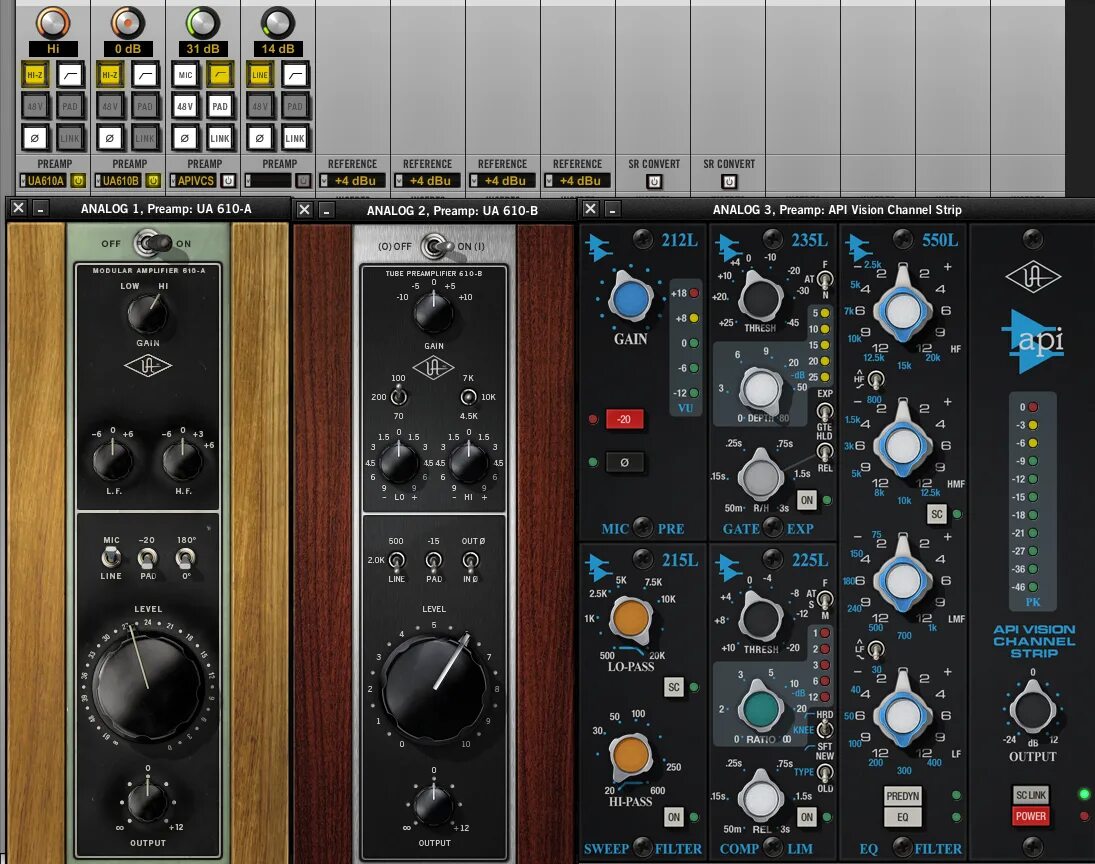
Task: Toggle OUT/IN polarity switch on UA 610-B
Action: (x=471, y=560)
